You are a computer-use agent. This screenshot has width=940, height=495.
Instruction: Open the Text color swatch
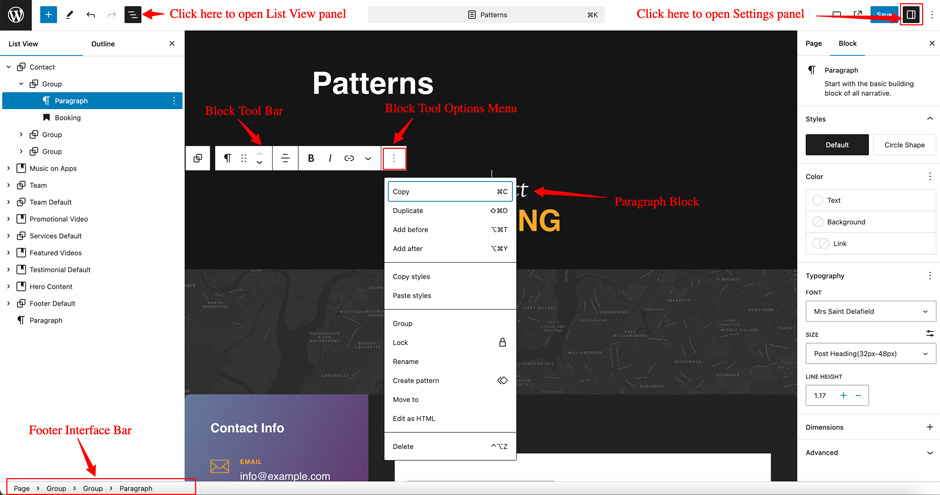click(x=818, y=200)
